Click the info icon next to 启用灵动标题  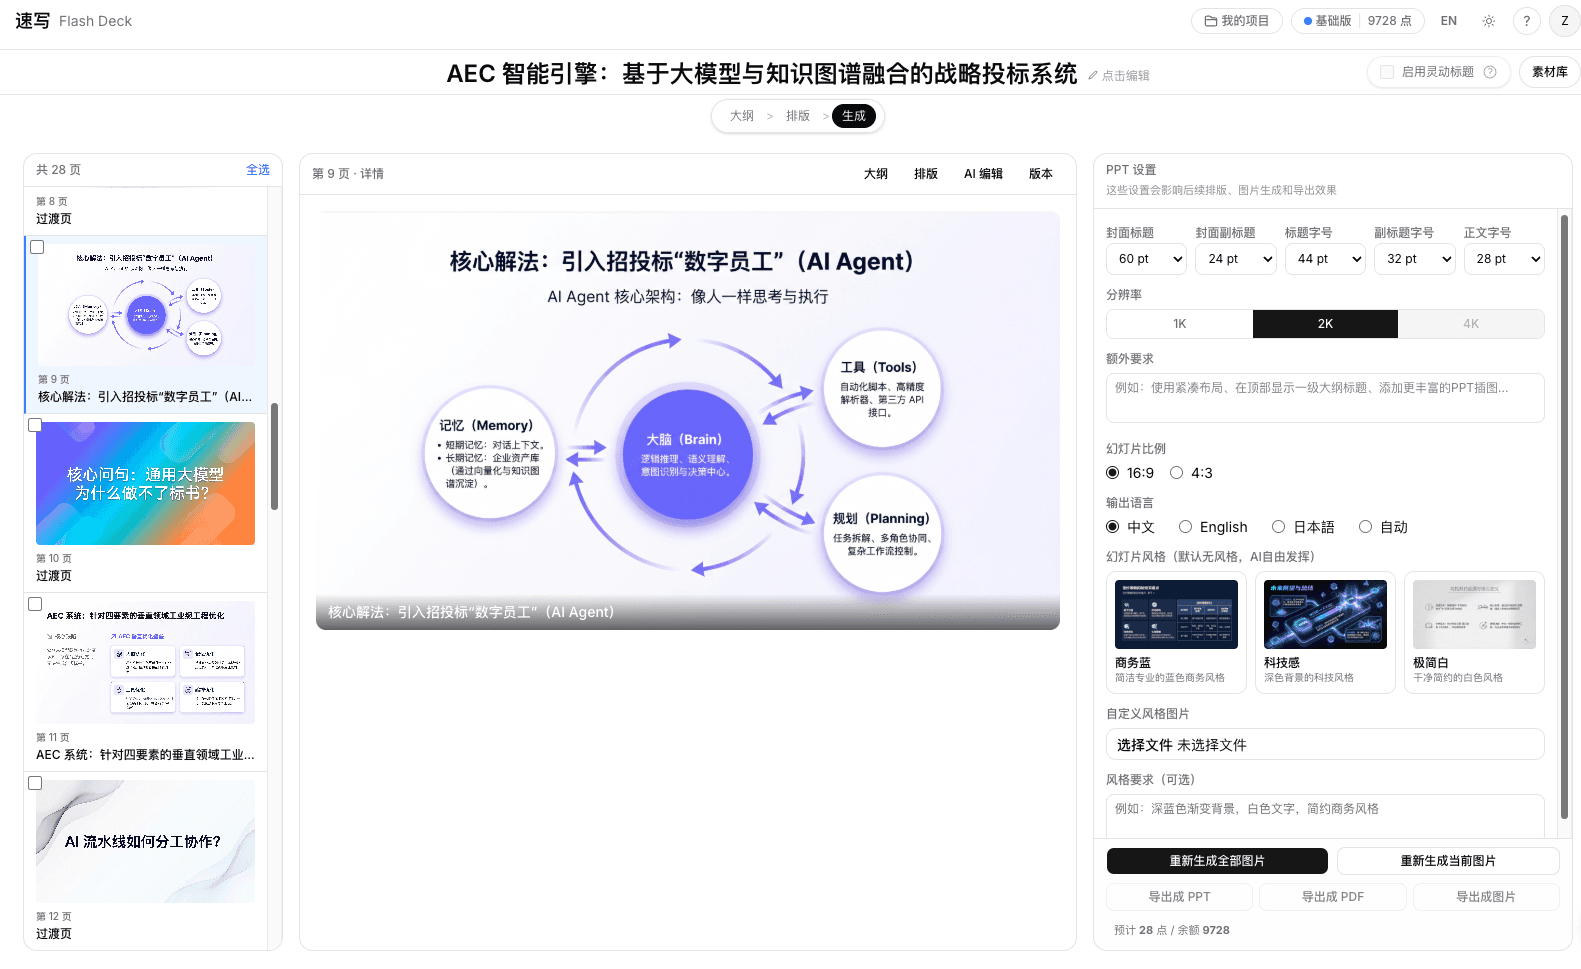click(1490, 72)
